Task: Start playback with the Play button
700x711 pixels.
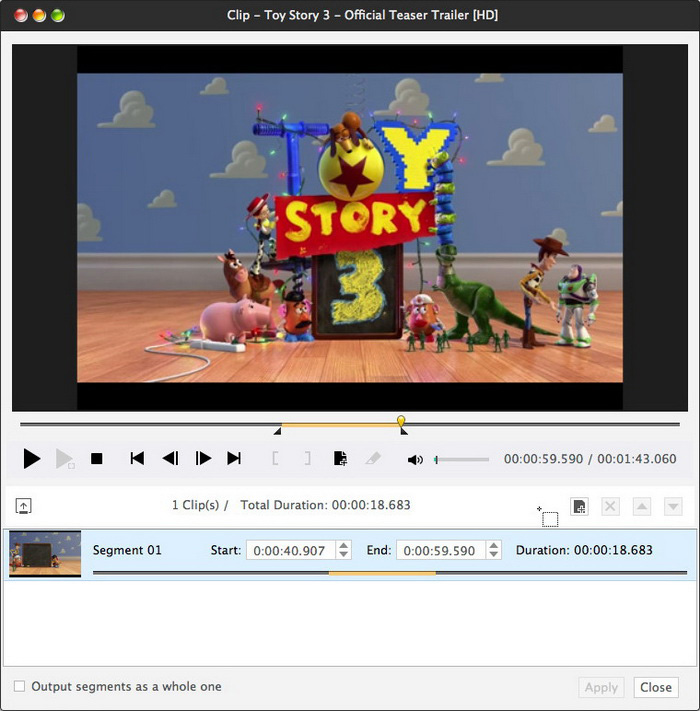Action: (x=32, y=458)
